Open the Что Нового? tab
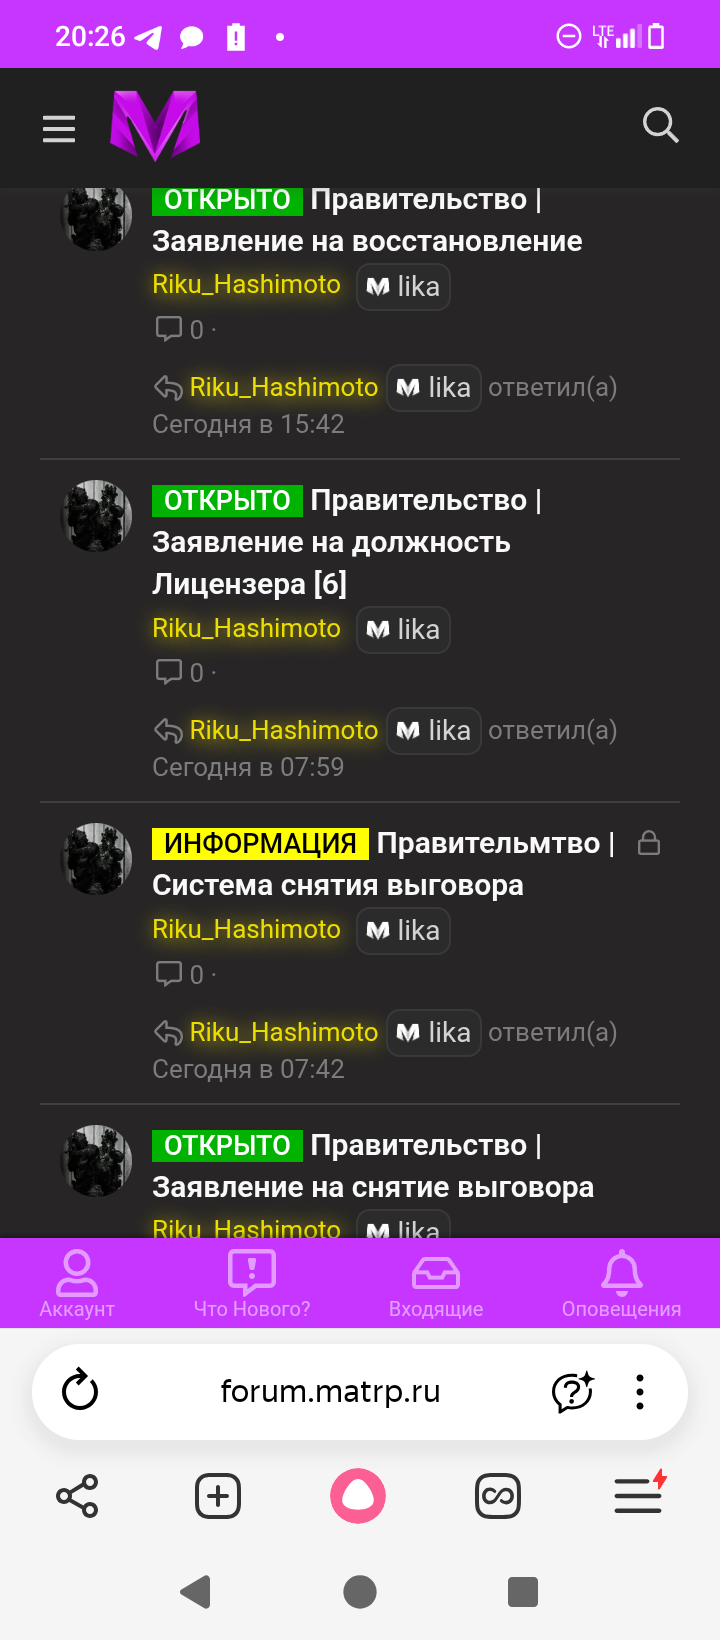The image size is (720, 1640). pos(252,1284)
